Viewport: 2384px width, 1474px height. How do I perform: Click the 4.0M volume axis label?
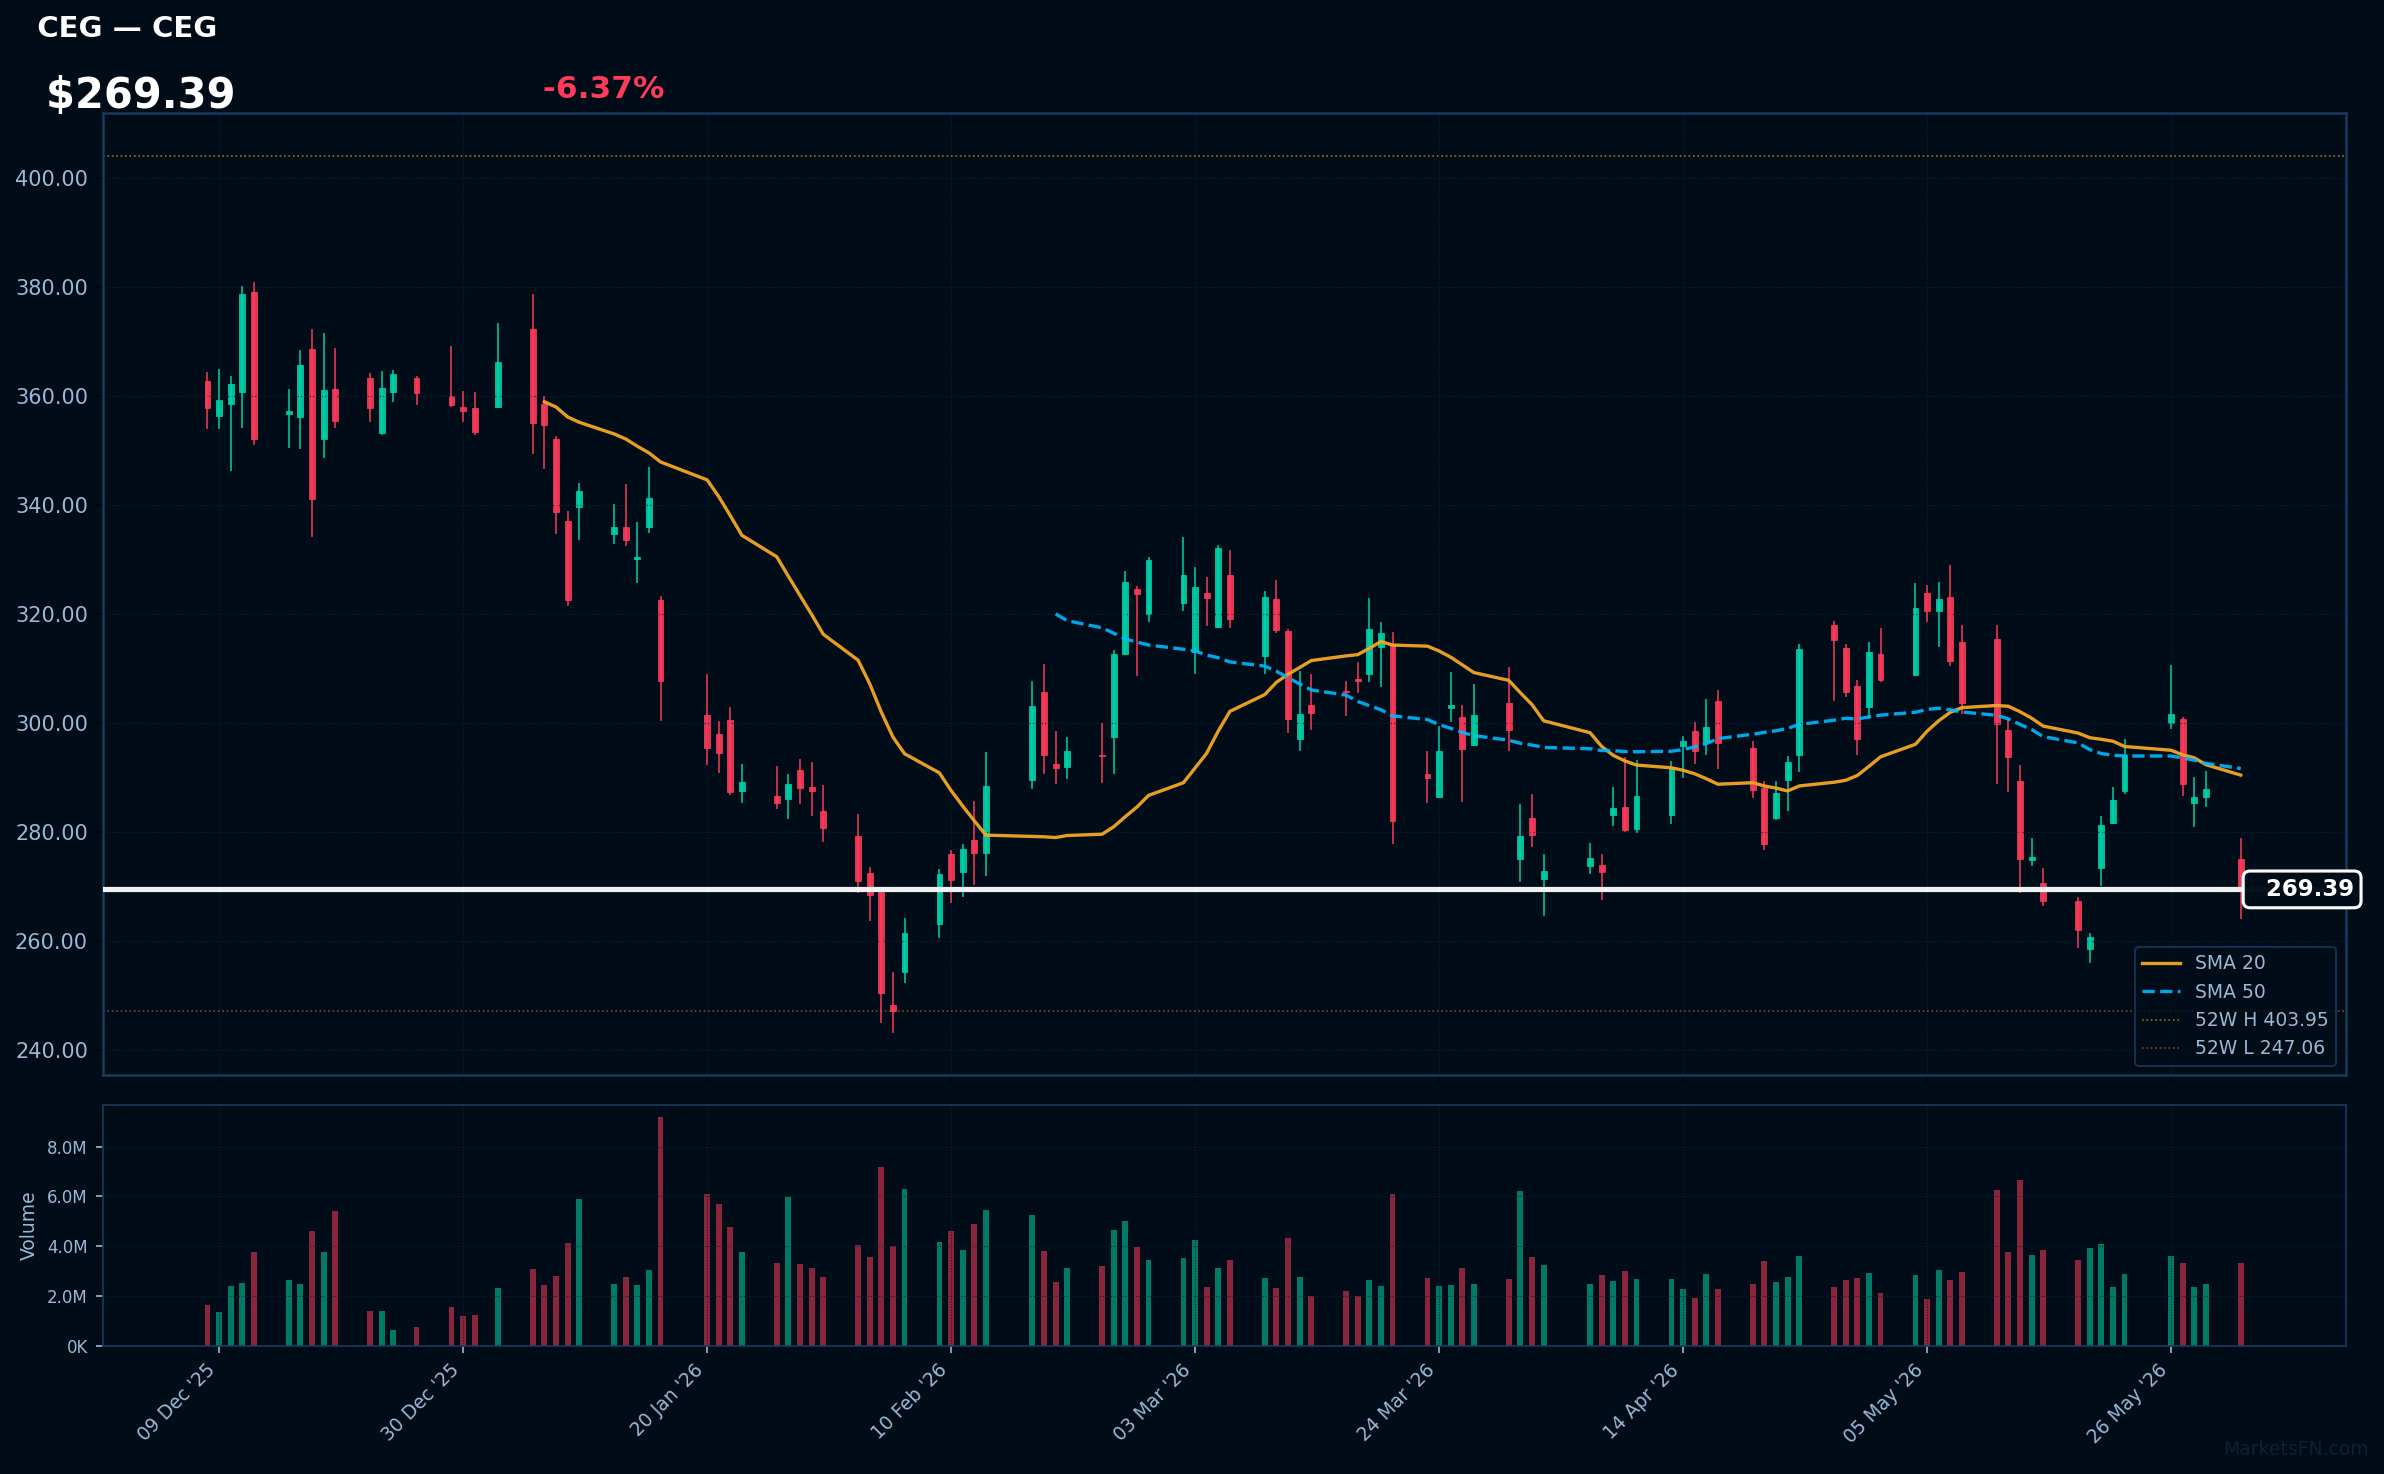[67, 1247]
